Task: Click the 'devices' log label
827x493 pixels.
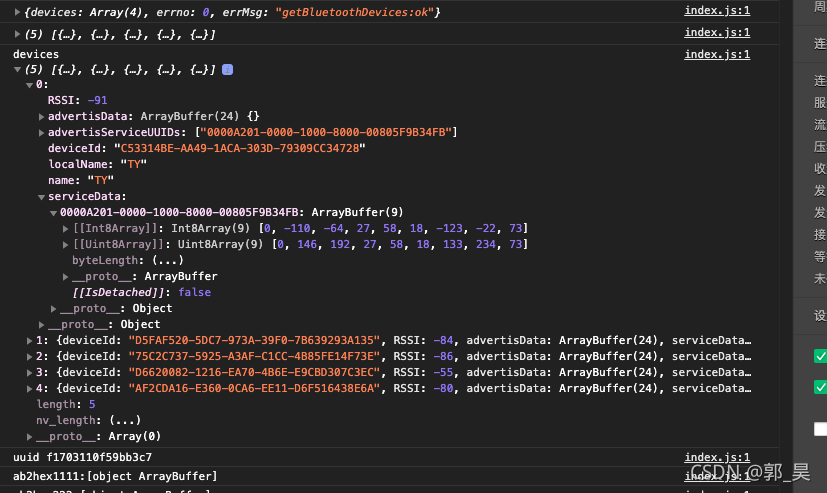Action: coord(36,54)
